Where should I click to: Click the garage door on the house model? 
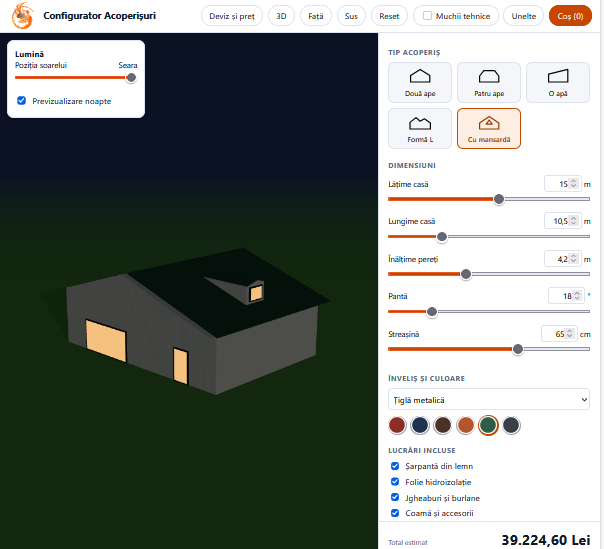pos(106,341)
